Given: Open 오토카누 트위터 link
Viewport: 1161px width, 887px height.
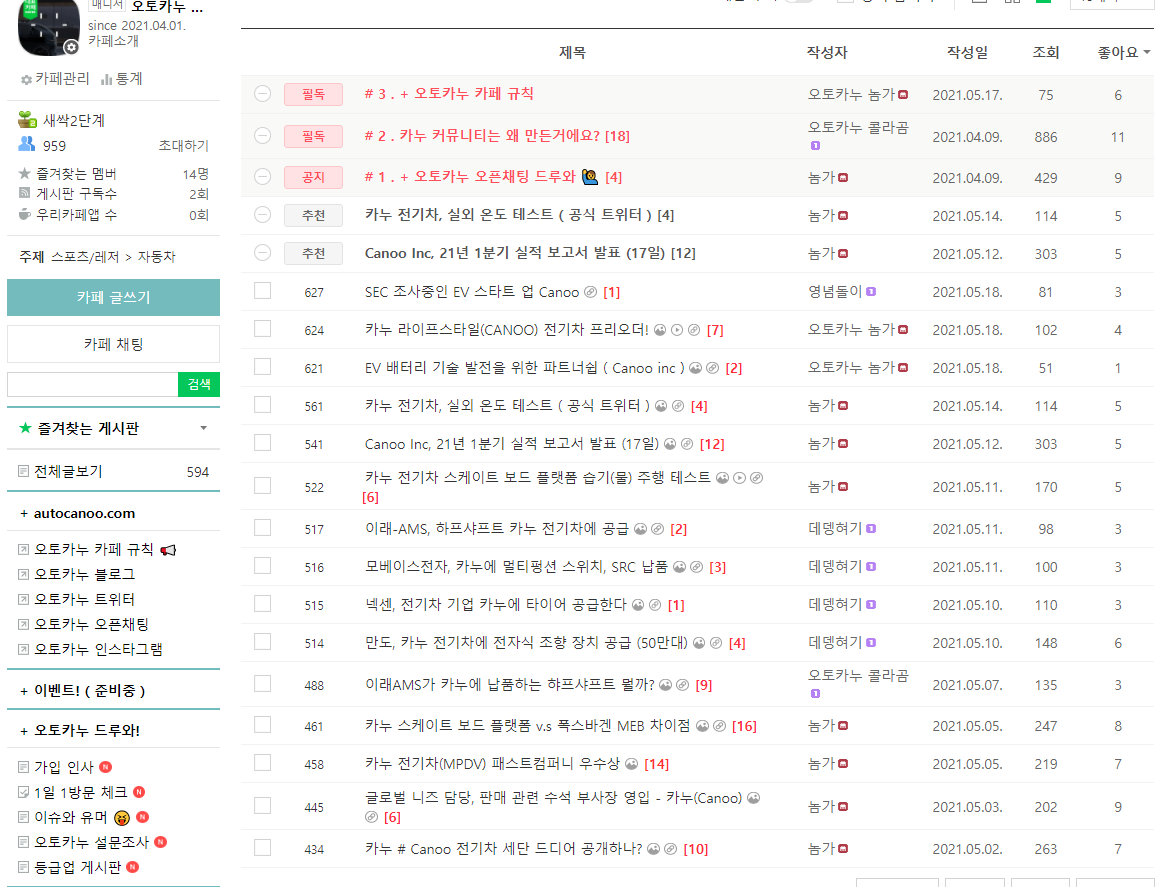Looking at the screenshot, I should pyautogui.click(x=84, y=600).
